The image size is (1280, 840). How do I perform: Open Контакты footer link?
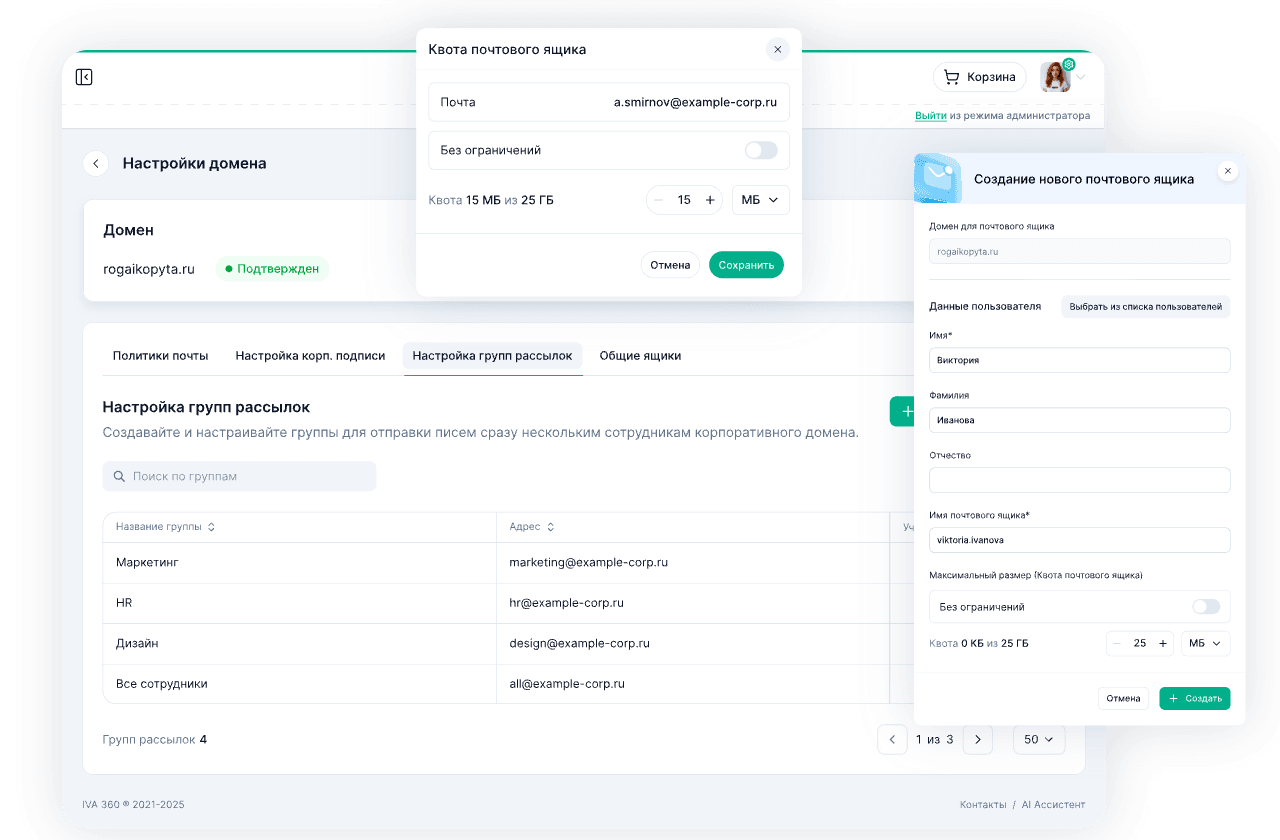coord(983,805)
